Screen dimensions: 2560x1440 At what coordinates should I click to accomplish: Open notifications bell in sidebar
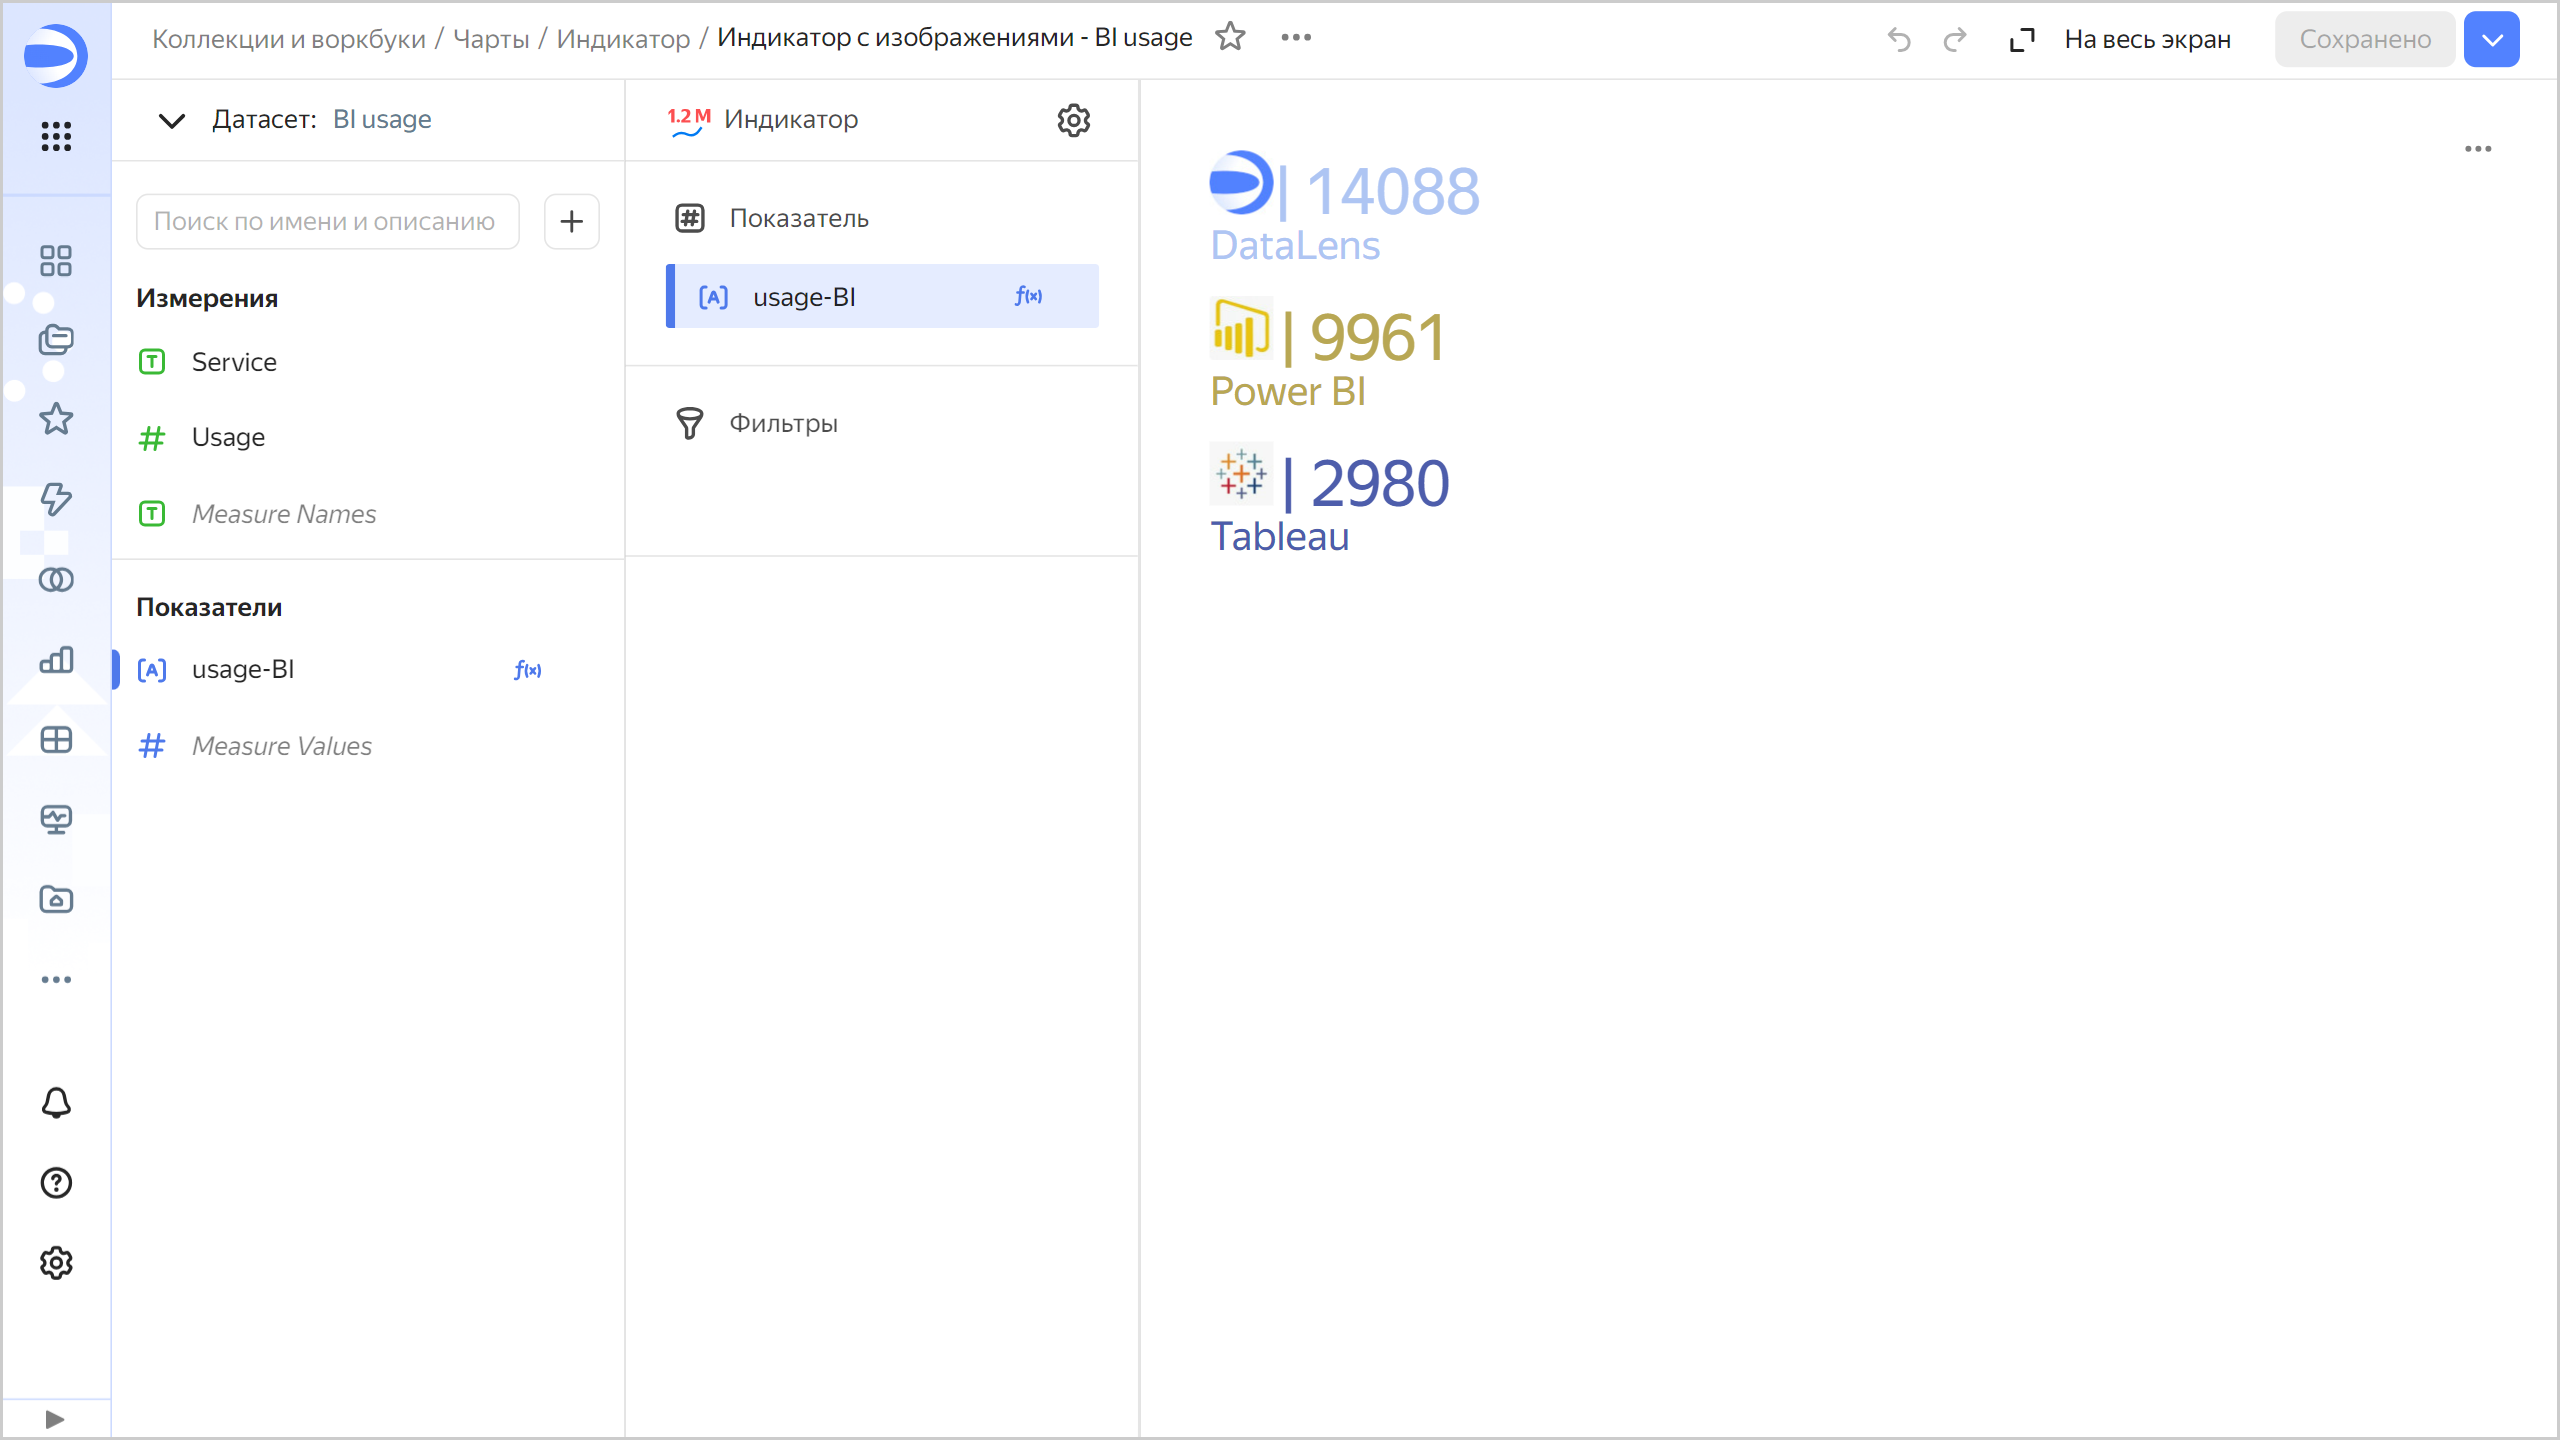point(56,1103)
